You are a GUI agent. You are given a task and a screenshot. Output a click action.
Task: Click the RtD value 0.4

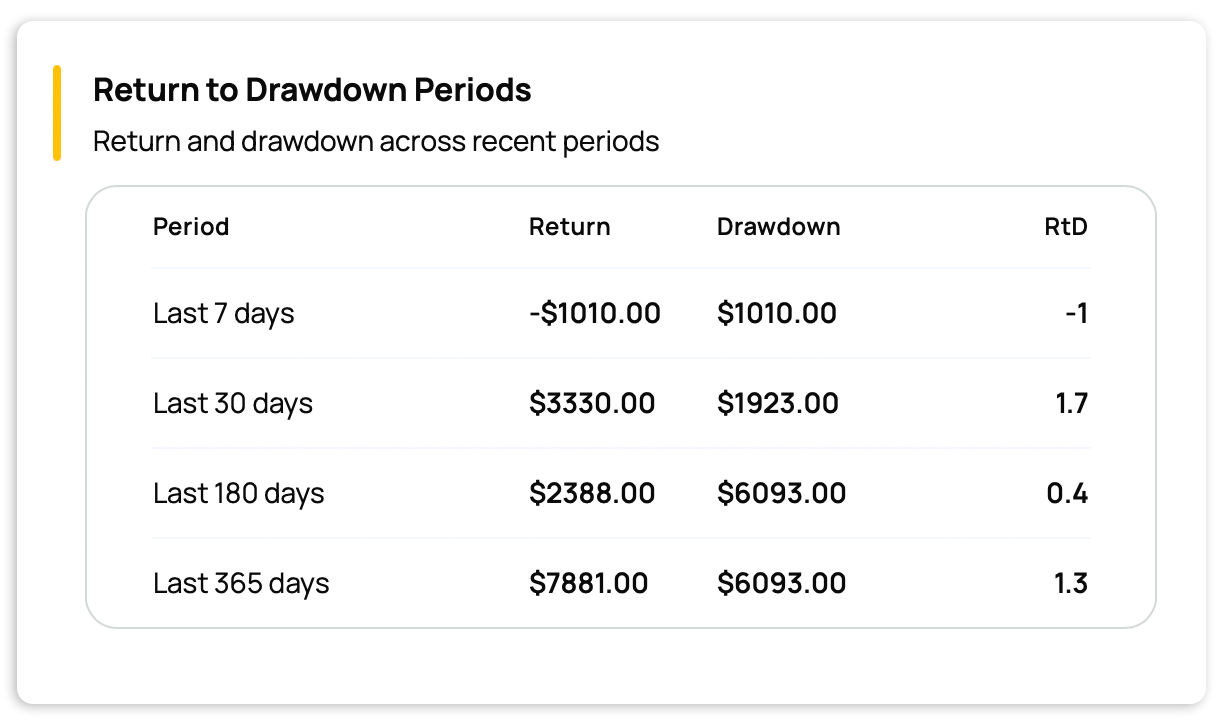(1069, 493)
